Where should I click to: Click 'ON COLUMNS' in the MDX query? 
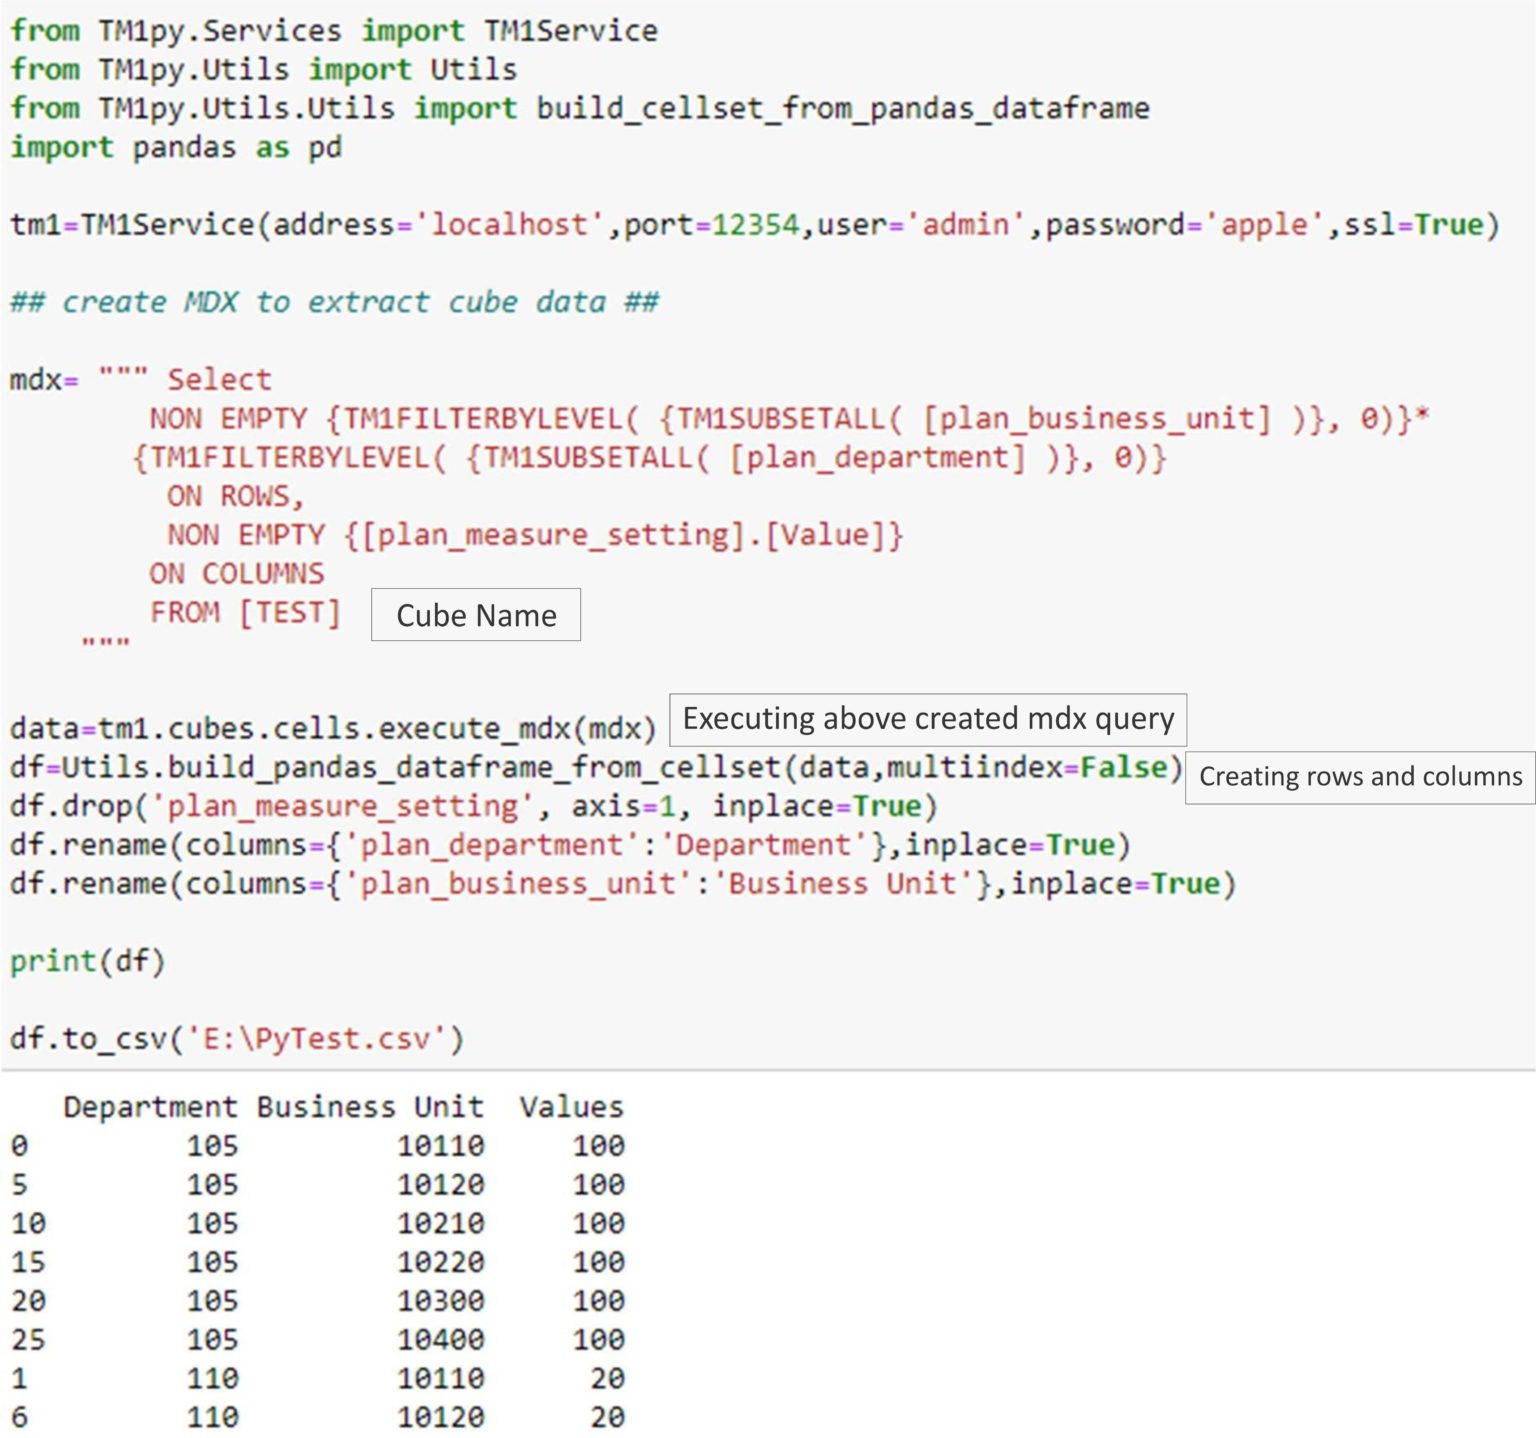click(x=237, y=574)
